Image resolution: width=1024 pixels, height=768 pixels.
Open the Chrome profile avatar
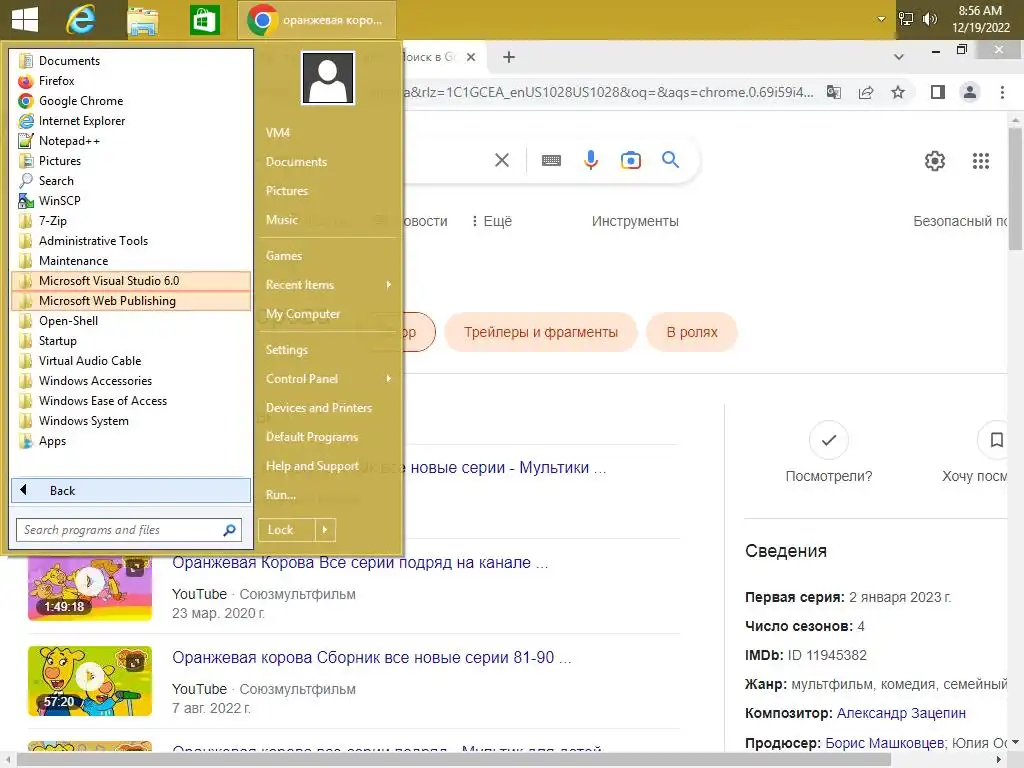pyautogui.click(x=970, y=92)
